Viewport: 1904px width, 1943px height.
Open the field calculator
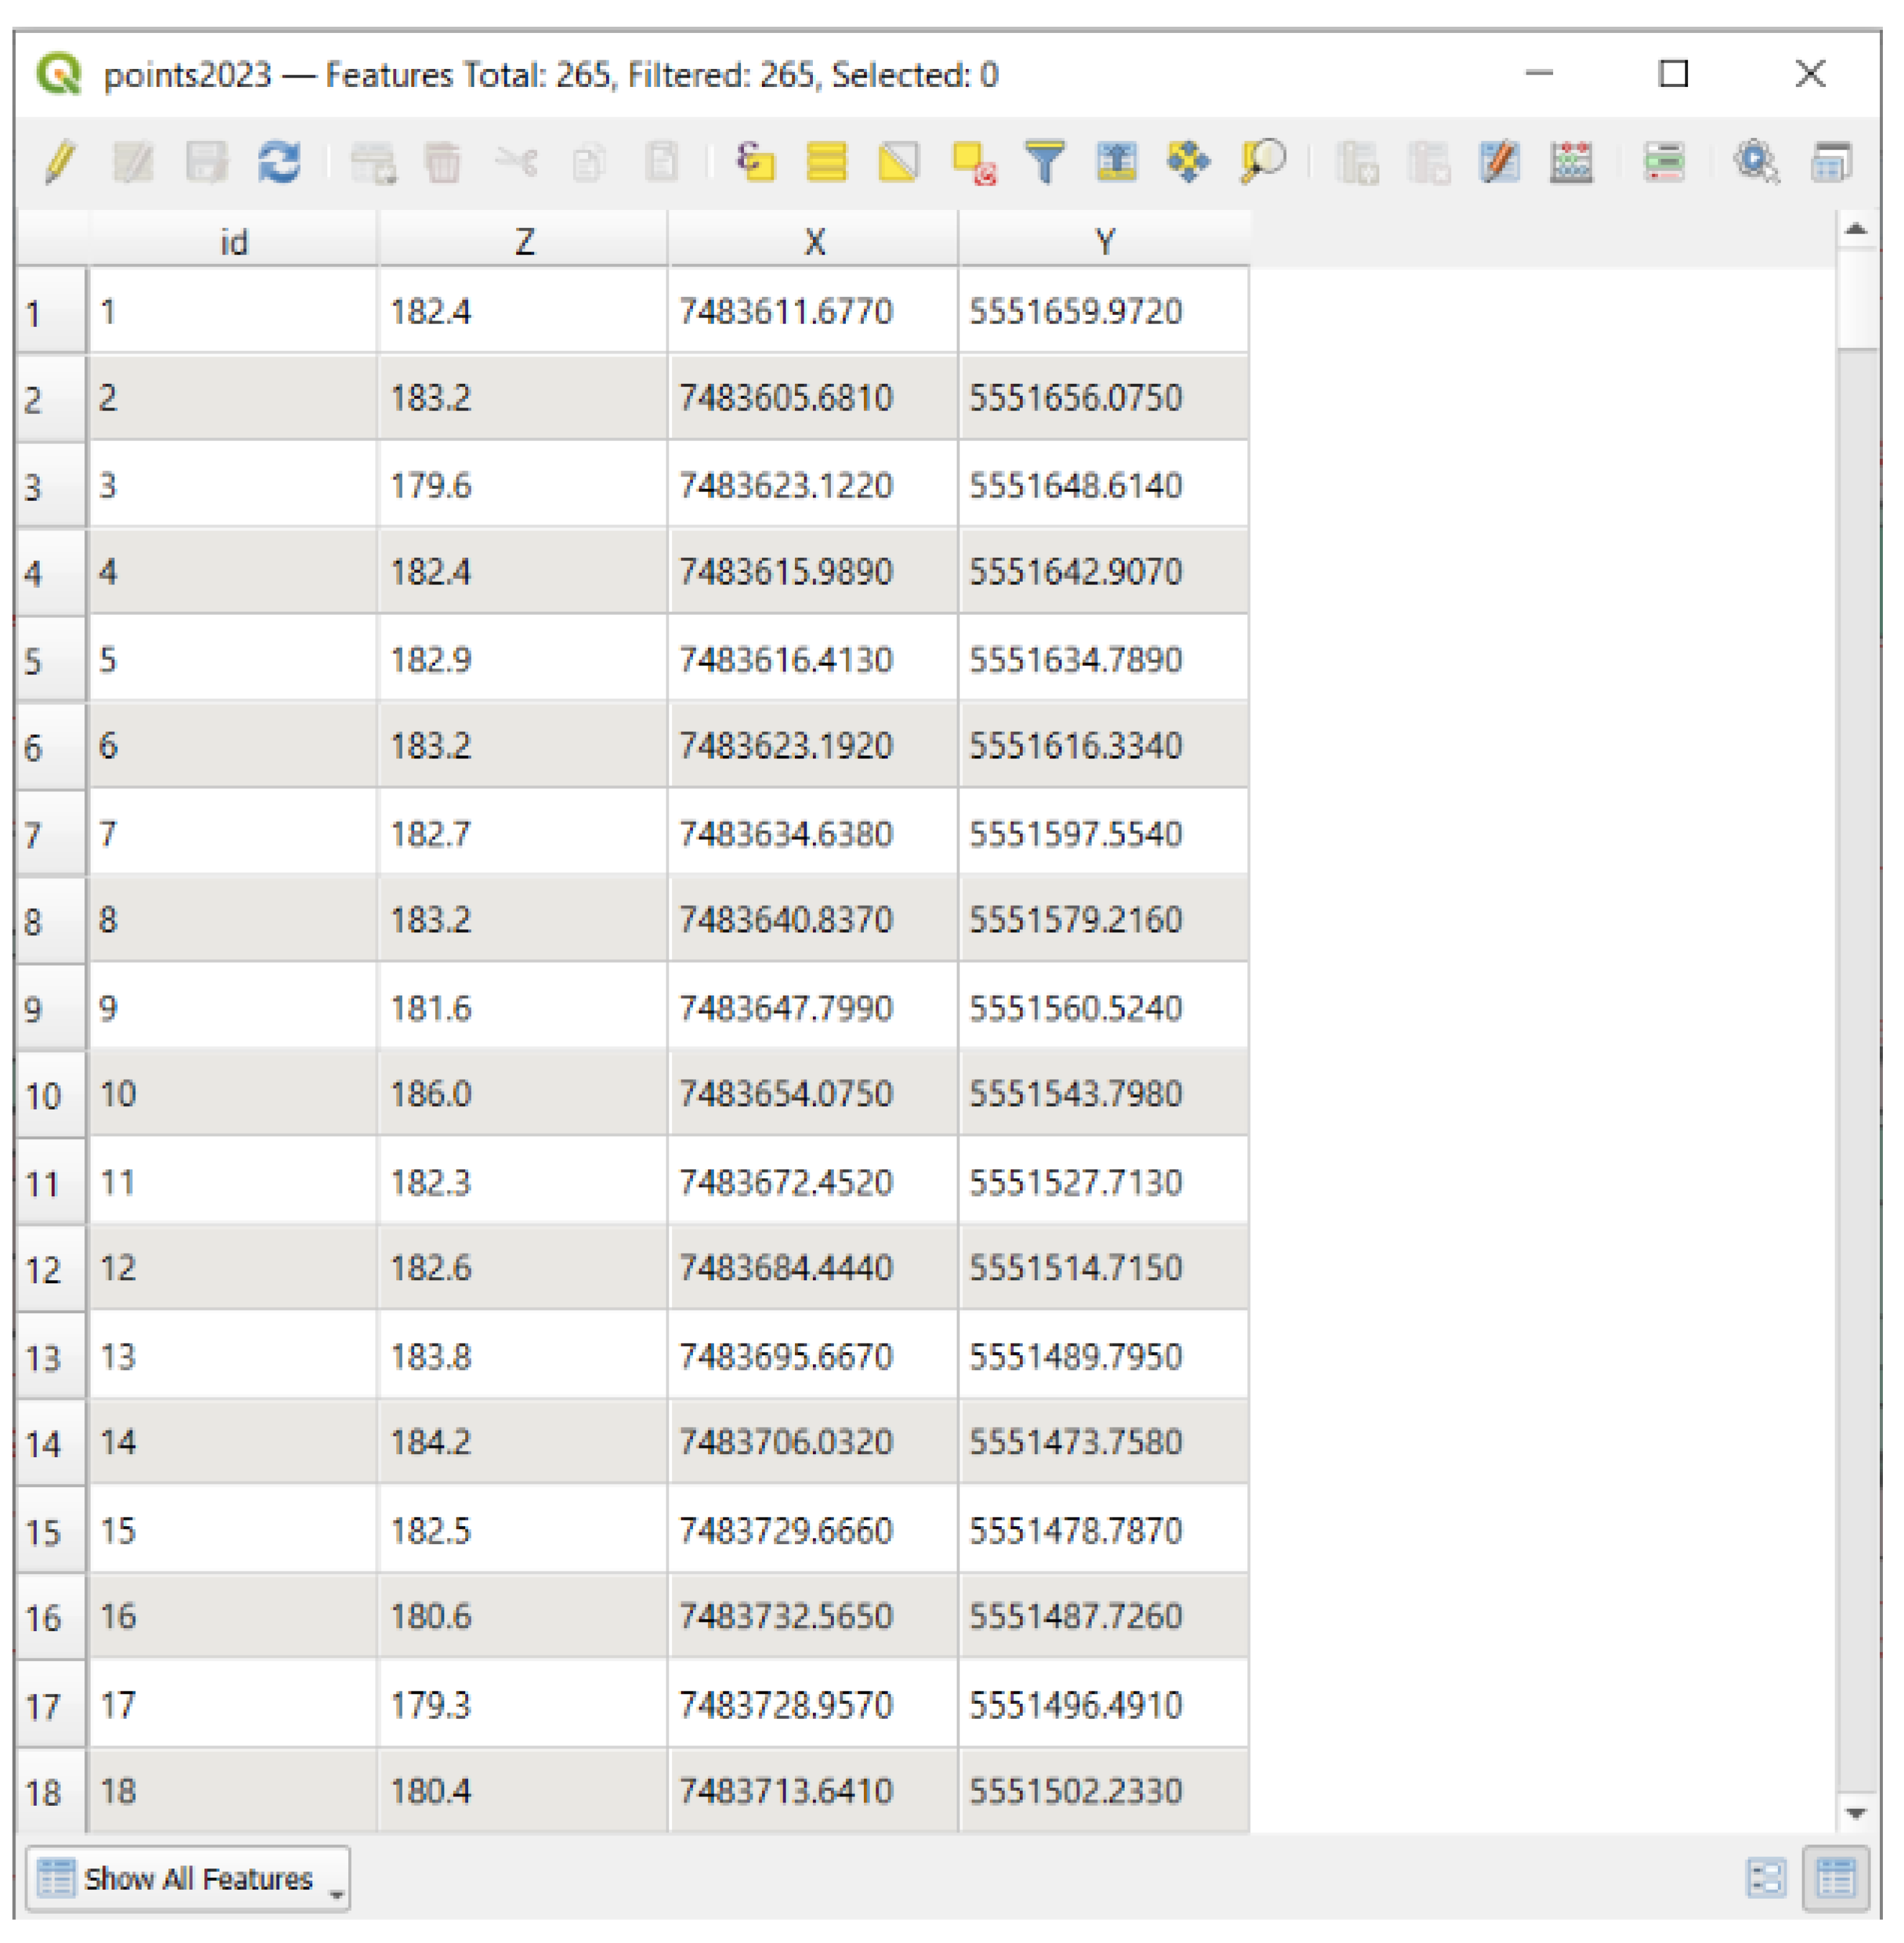pos(1571,162)
